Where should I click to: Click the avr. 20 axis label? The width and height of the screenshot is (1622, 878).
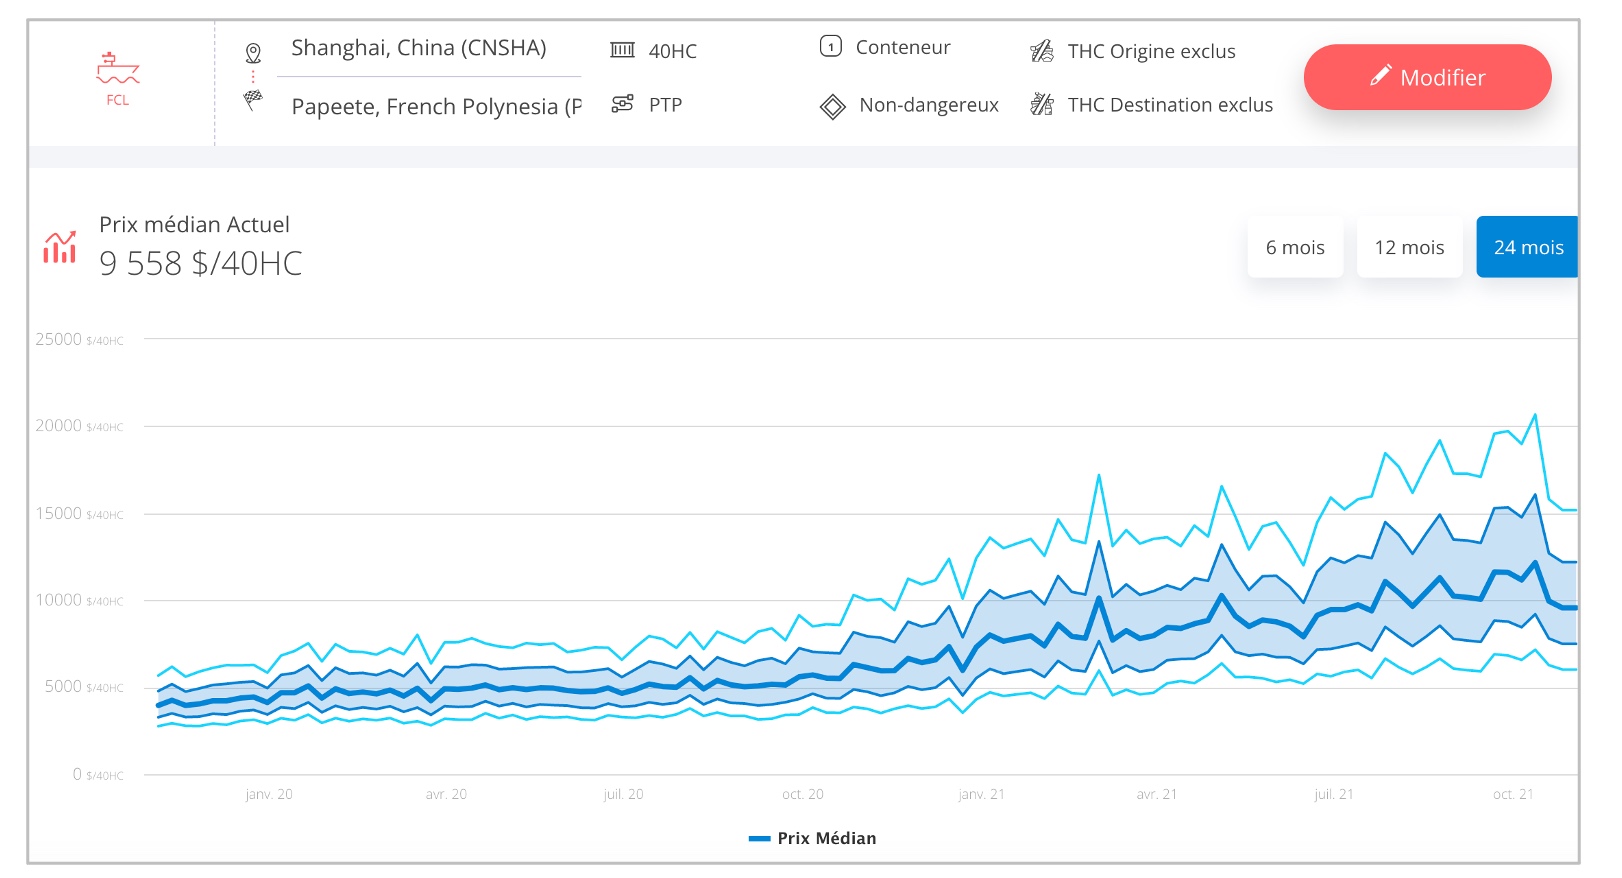click(x=446, y=794)
